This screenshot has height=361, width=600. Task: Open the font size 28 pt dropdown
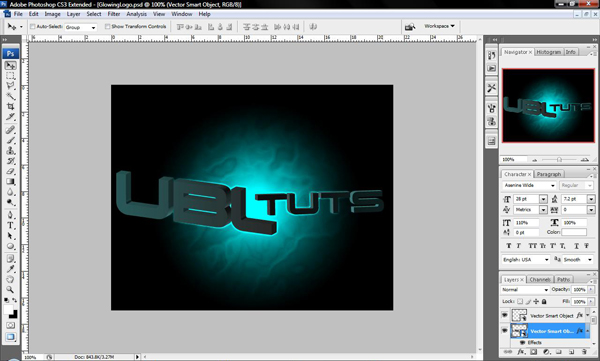(543, 199)
